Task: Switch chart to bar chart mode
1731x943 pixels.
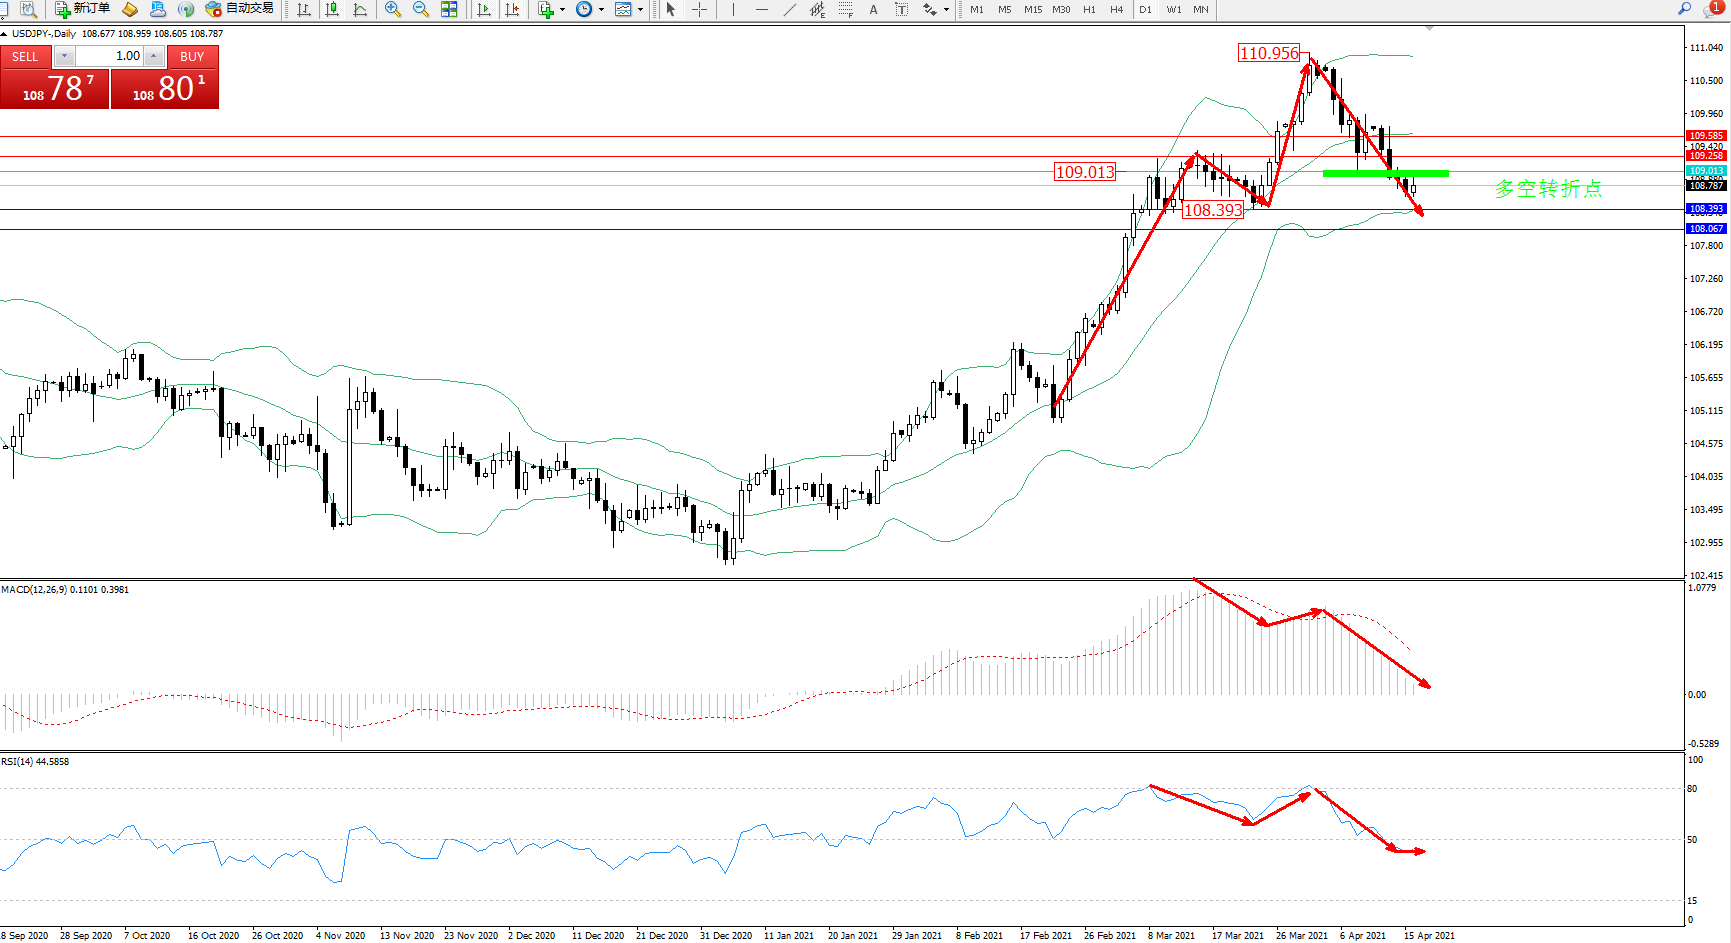Action: coord(304,9)
